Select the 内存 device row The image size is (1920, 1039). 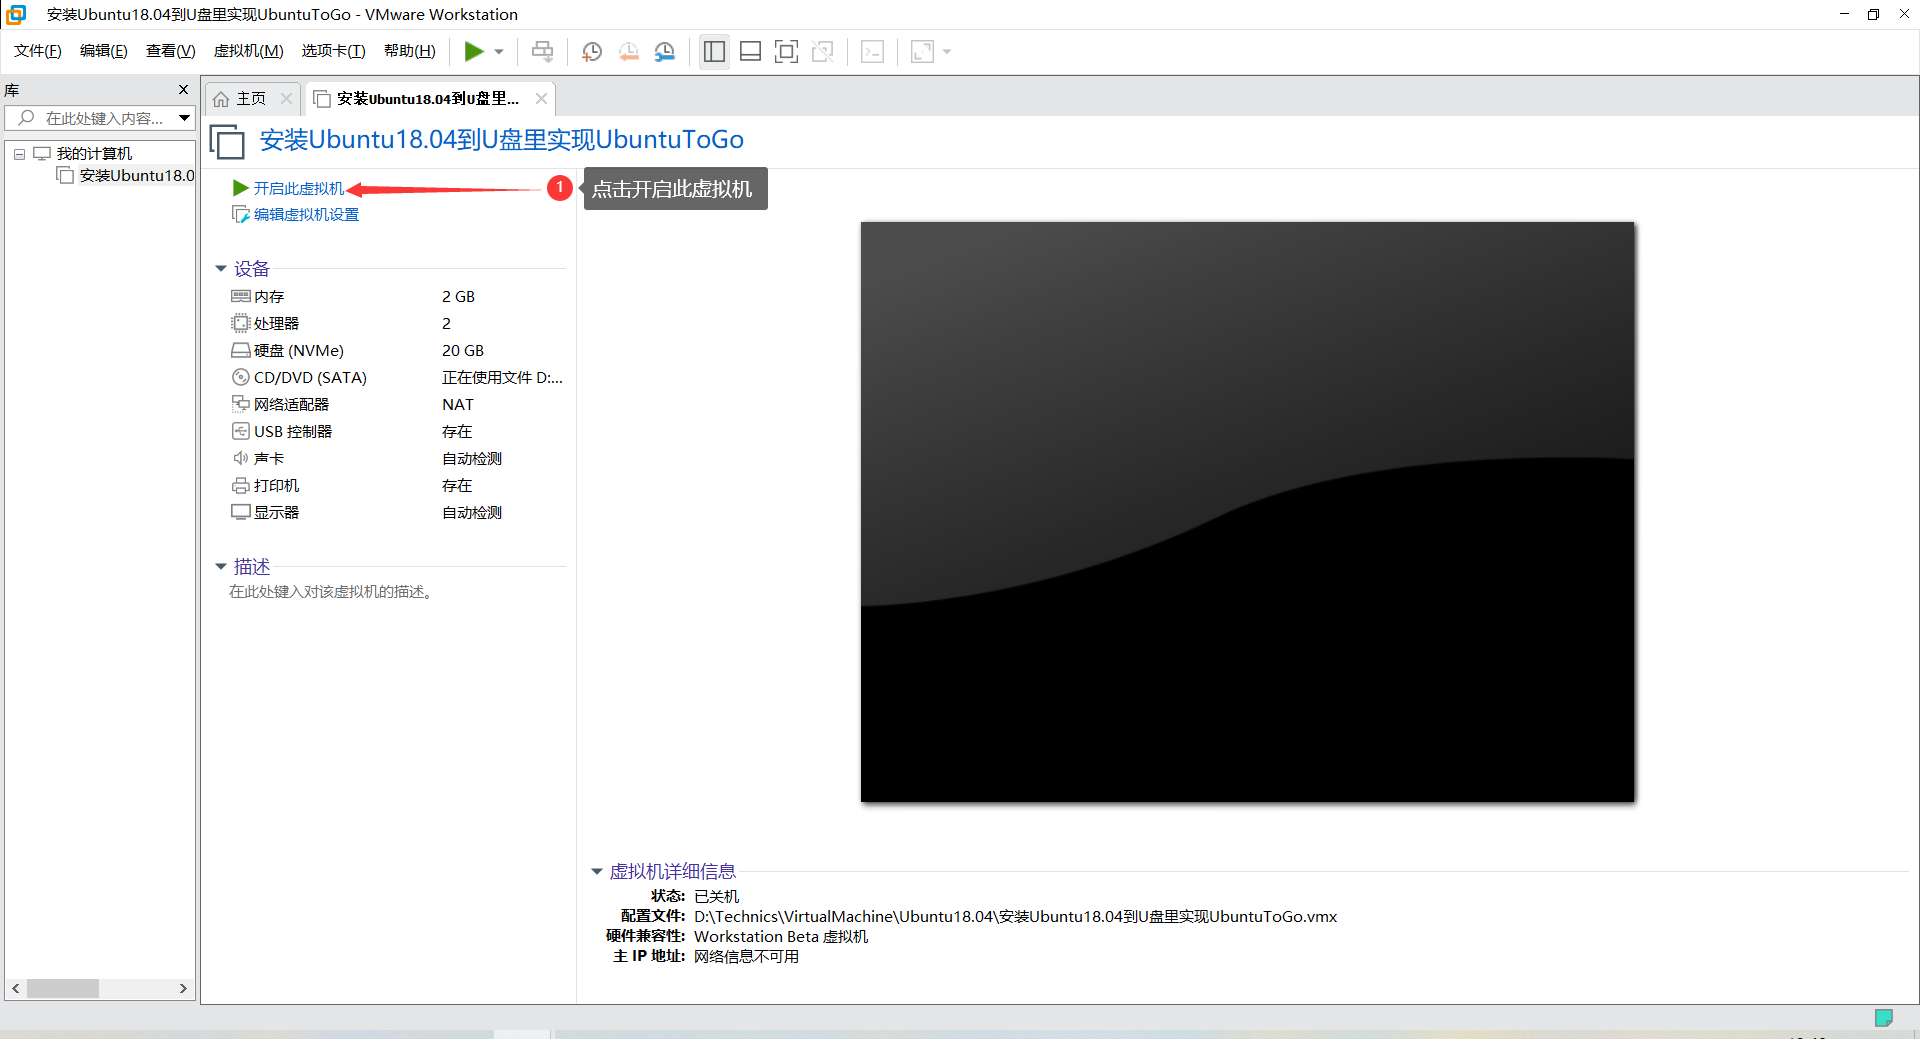pyautogui.click(x=397, y=296)
